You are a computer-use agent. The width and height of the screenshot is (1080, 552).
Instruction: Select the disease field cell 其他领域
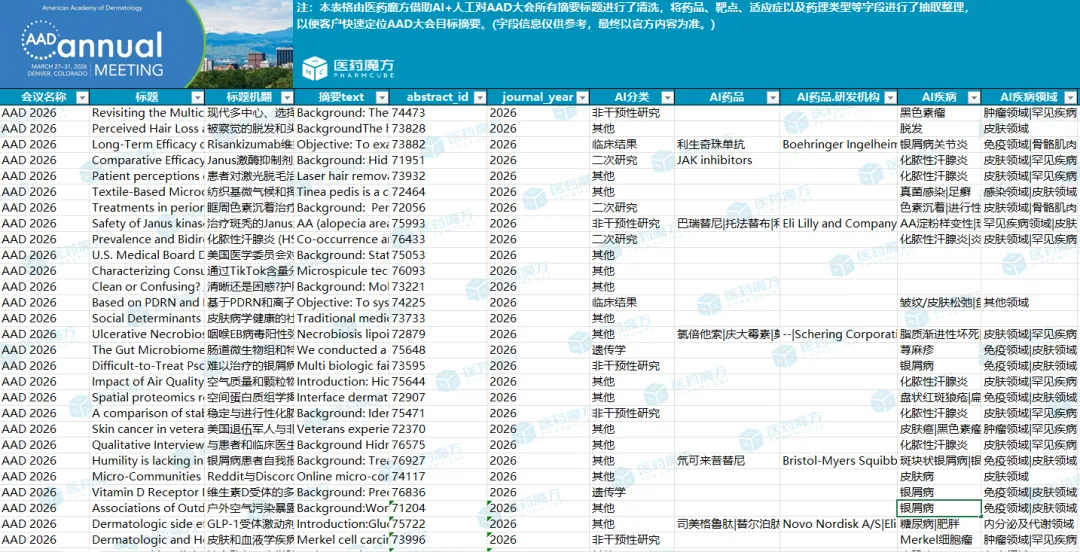point(1030,303)
